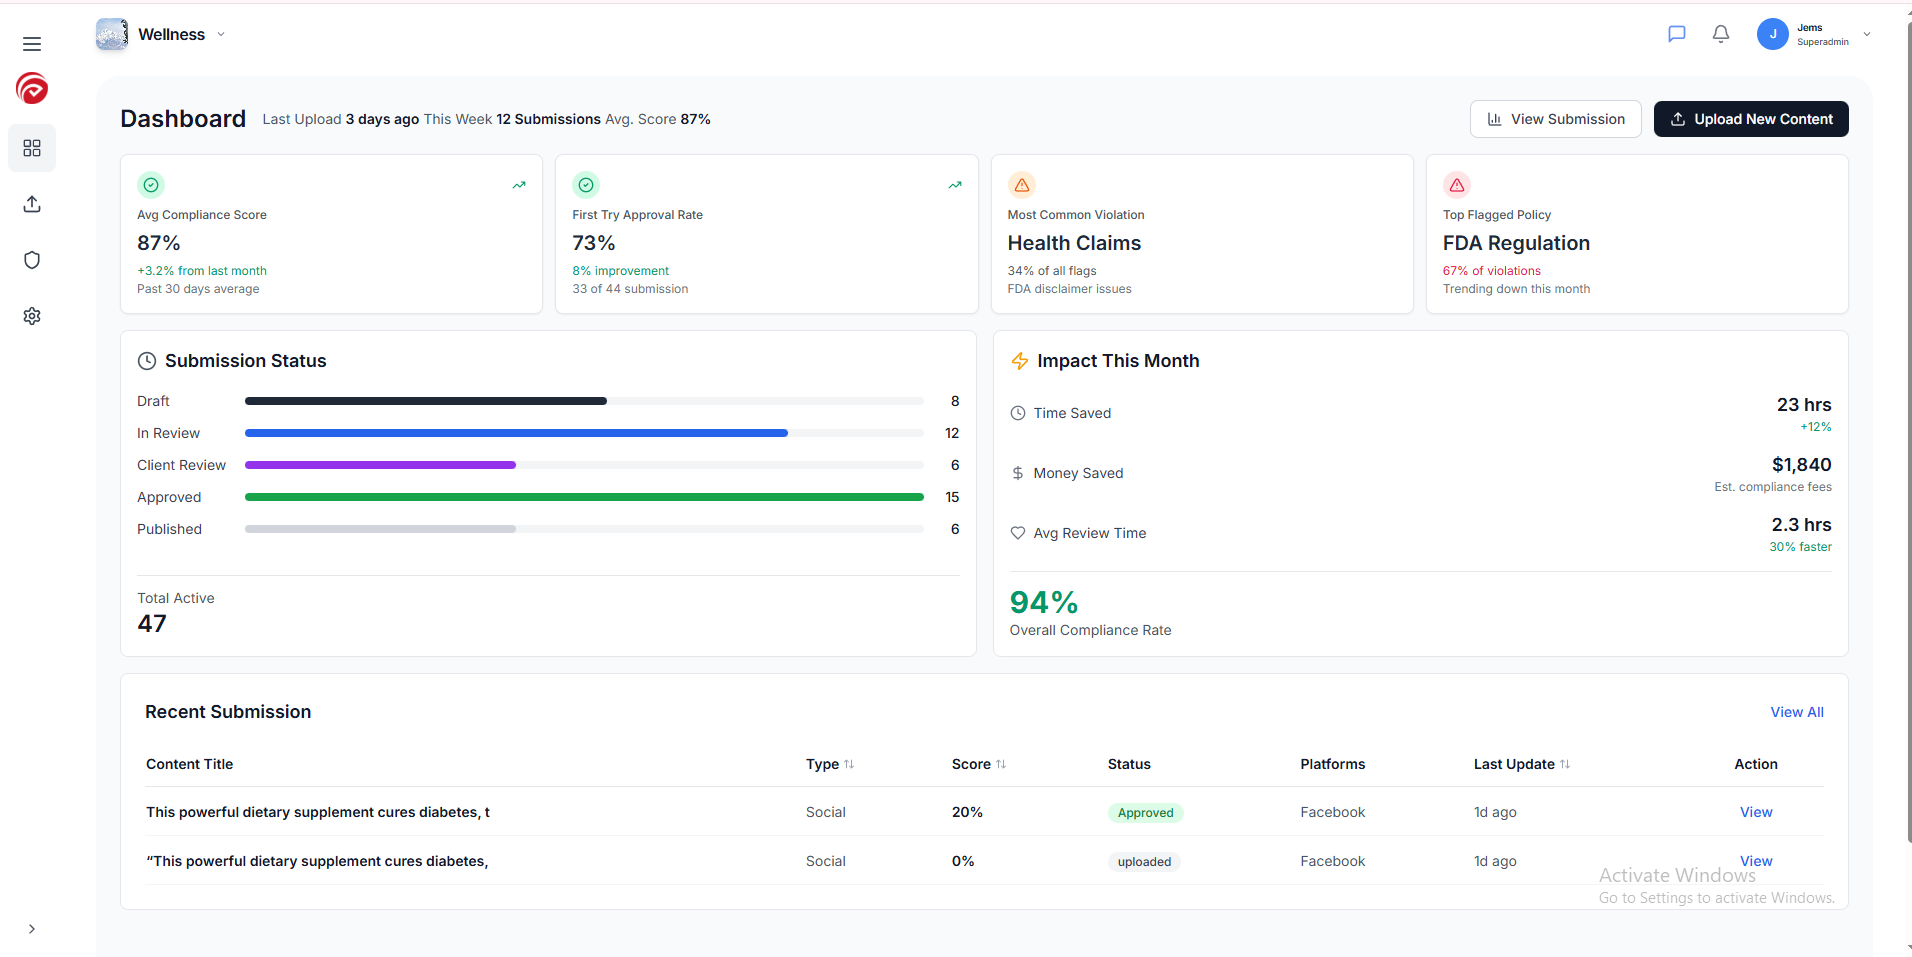
Task: Click the Submission Status clock icon
Action: coord(147,361)
